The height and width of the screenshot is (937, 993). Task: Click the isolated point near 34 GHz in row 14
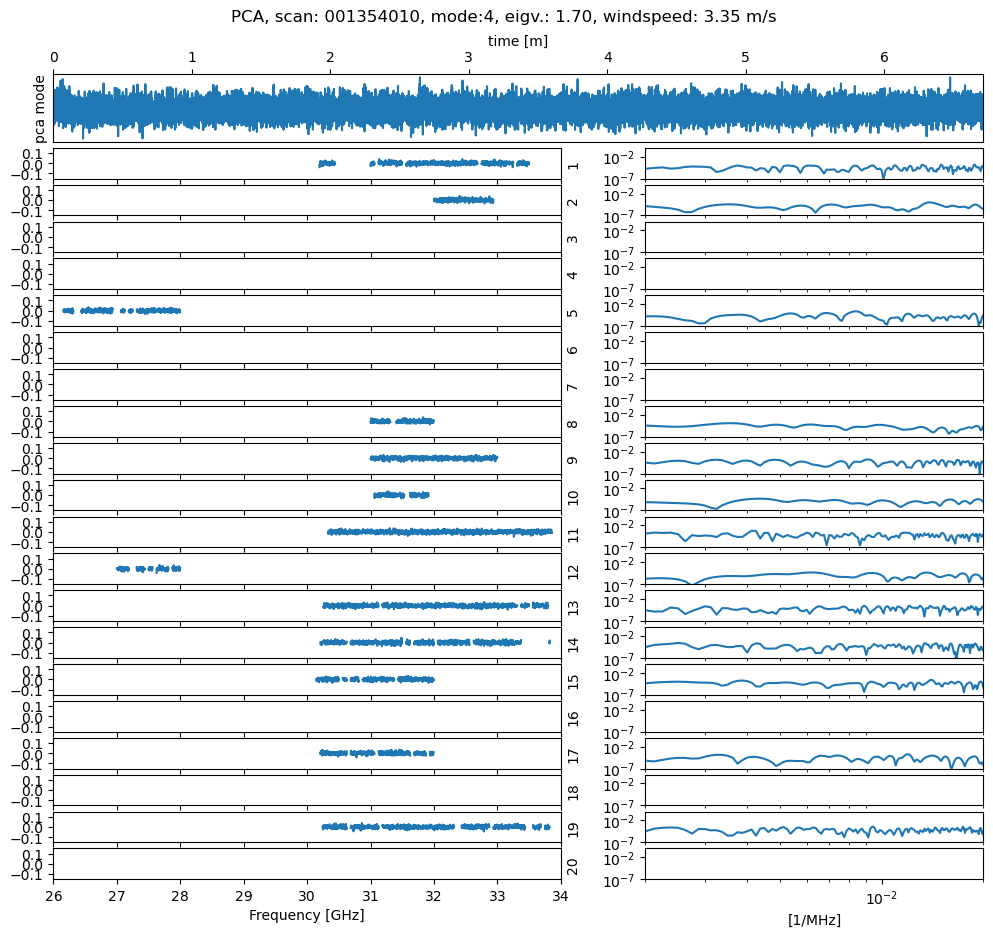549,642
